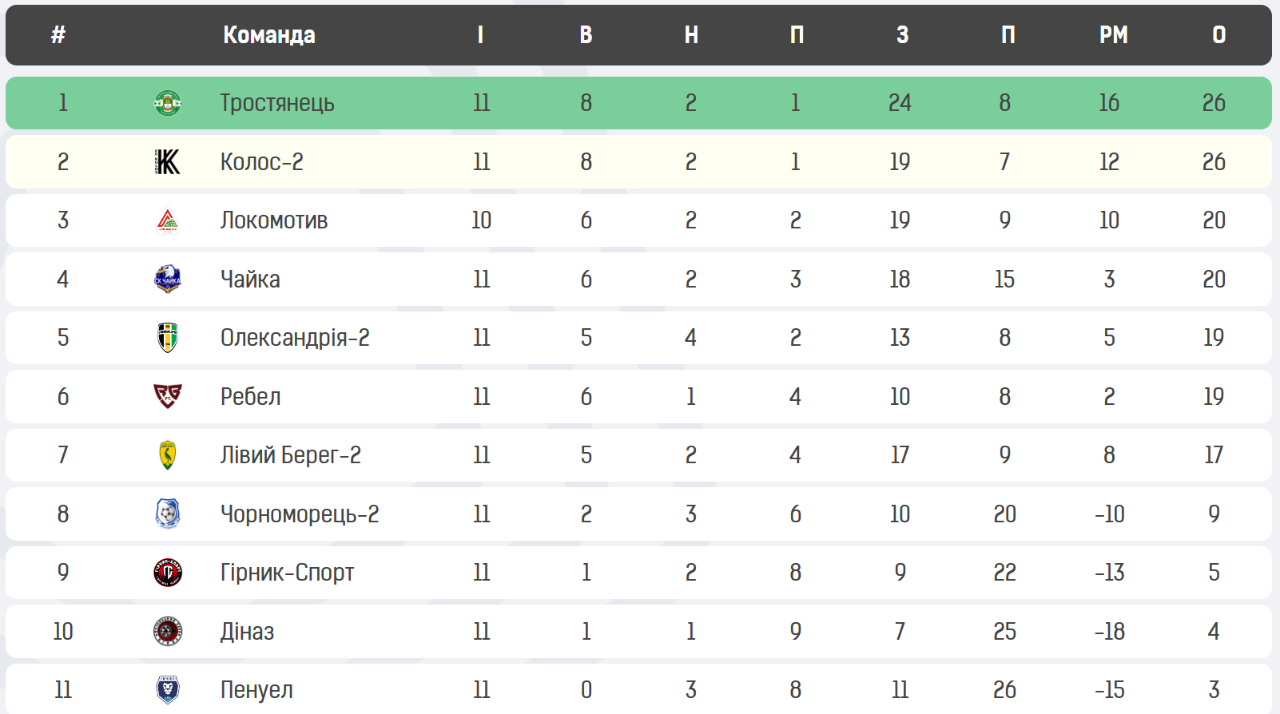Image resolution: width=1280 pixels, height=714 pixels.
Task: Click the Колос-2 club crest icon
Action: [167, 162]
